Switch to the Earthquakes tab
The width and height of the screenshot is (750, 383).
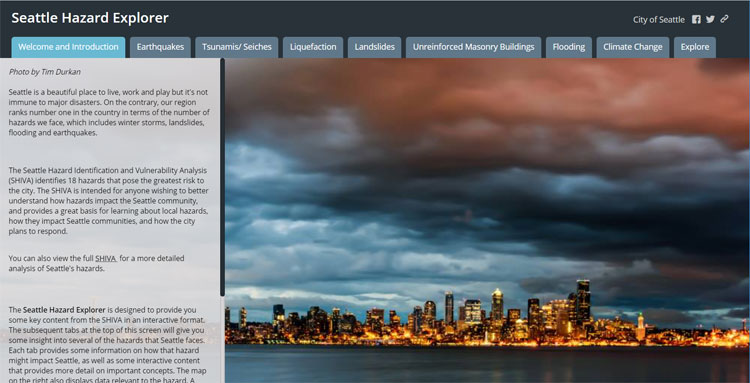point(160,47)
